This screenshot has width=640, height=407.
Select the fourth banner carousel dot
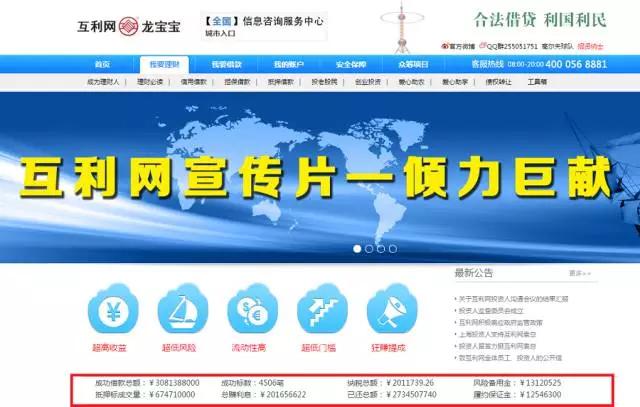tap(393, 249)
